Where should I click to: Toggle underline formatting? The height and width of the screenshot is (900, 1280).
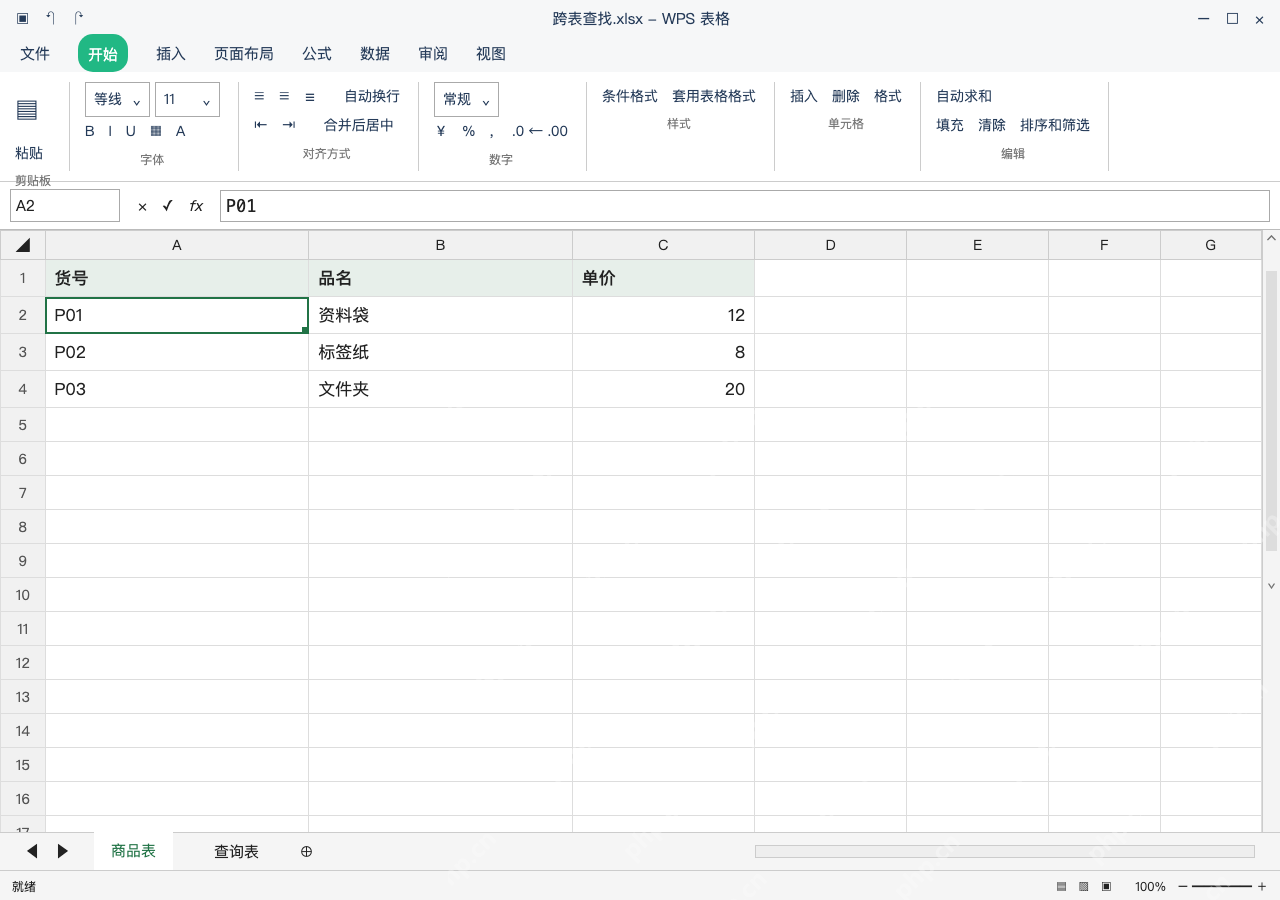click(x=130, y=131)
